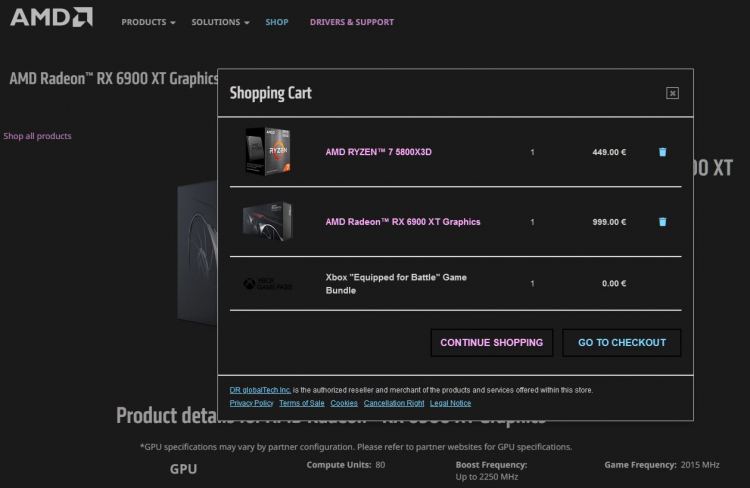Open the AMD Radeon RX 6900 XT Graphics link
The width and height of the screenshot is (750, 488).
click(x=403, y=222)
